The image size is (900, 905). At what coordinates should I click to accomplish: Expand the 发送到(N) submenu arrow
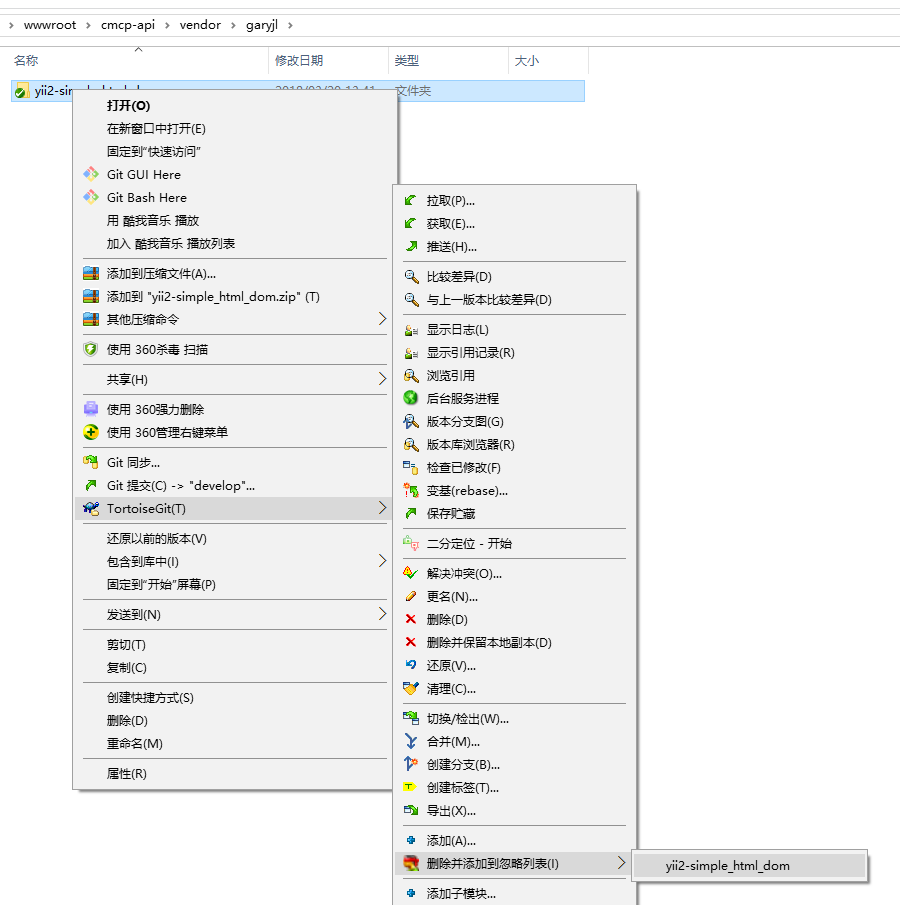[x=382, y=614]
